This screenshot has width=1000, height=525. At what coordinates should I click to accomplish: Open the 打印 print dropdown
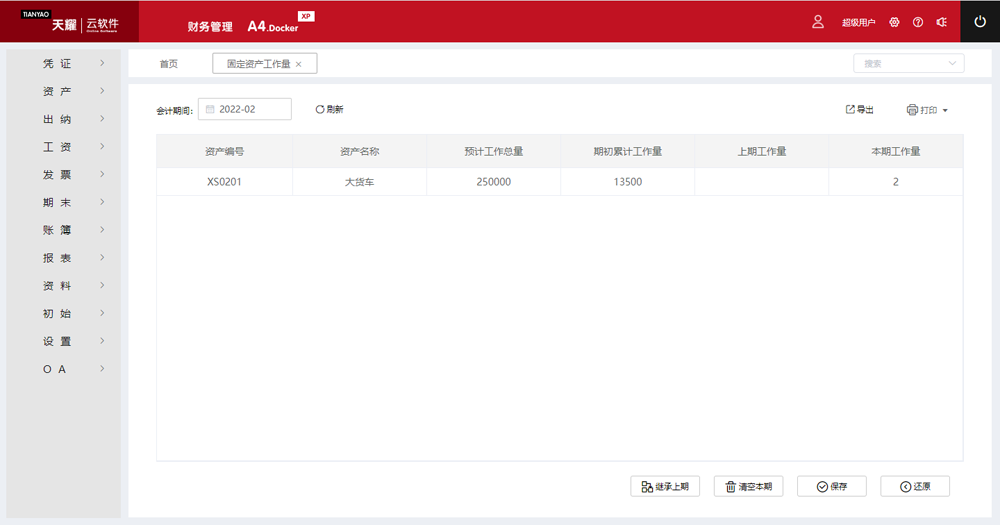coord(926,110)
